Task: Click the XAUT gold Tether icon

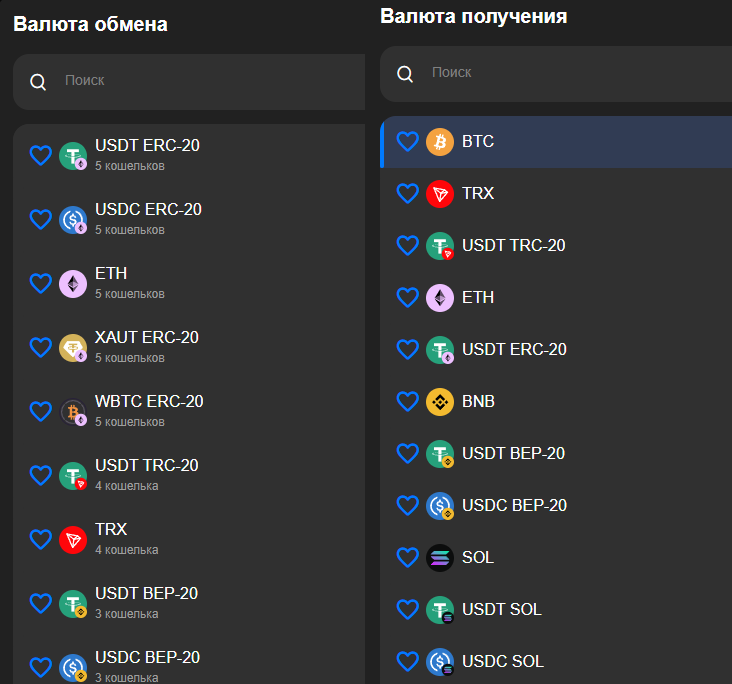Action: (73, 348)
